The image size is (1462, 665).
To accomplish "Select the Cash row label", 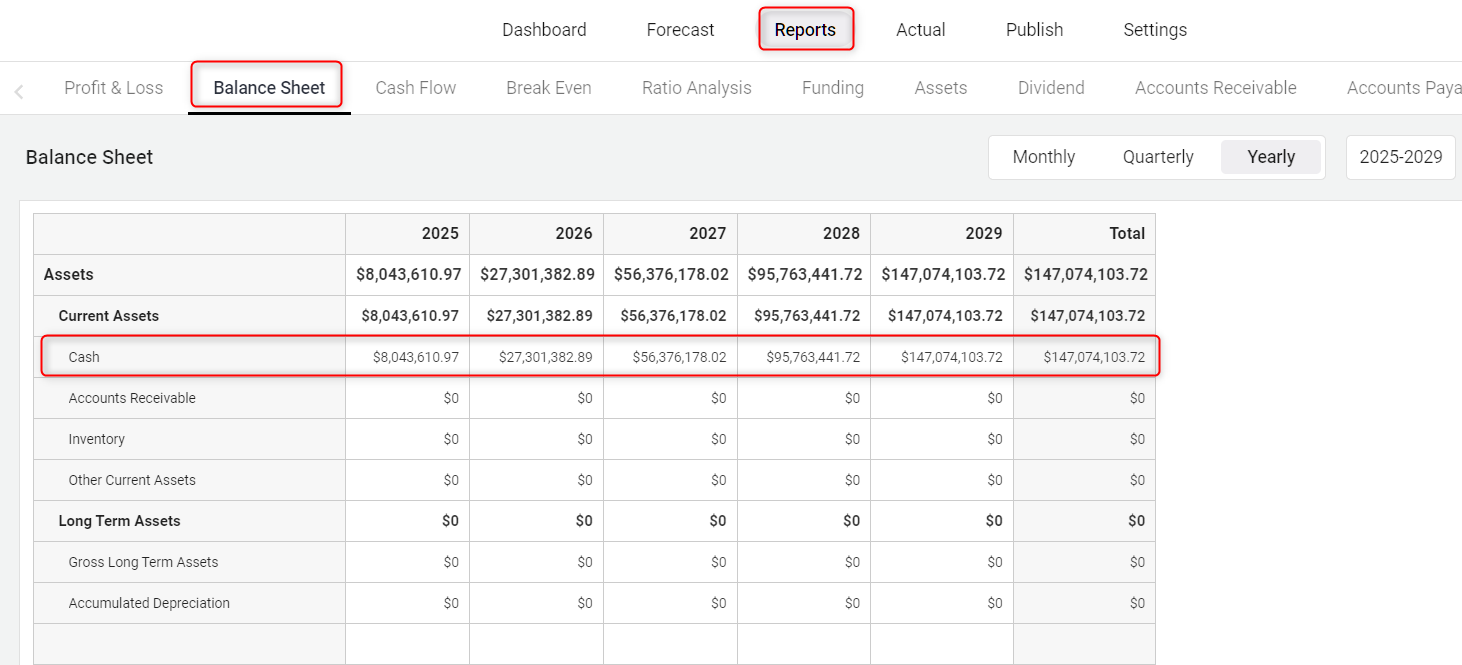I will (x=84, y=357).
